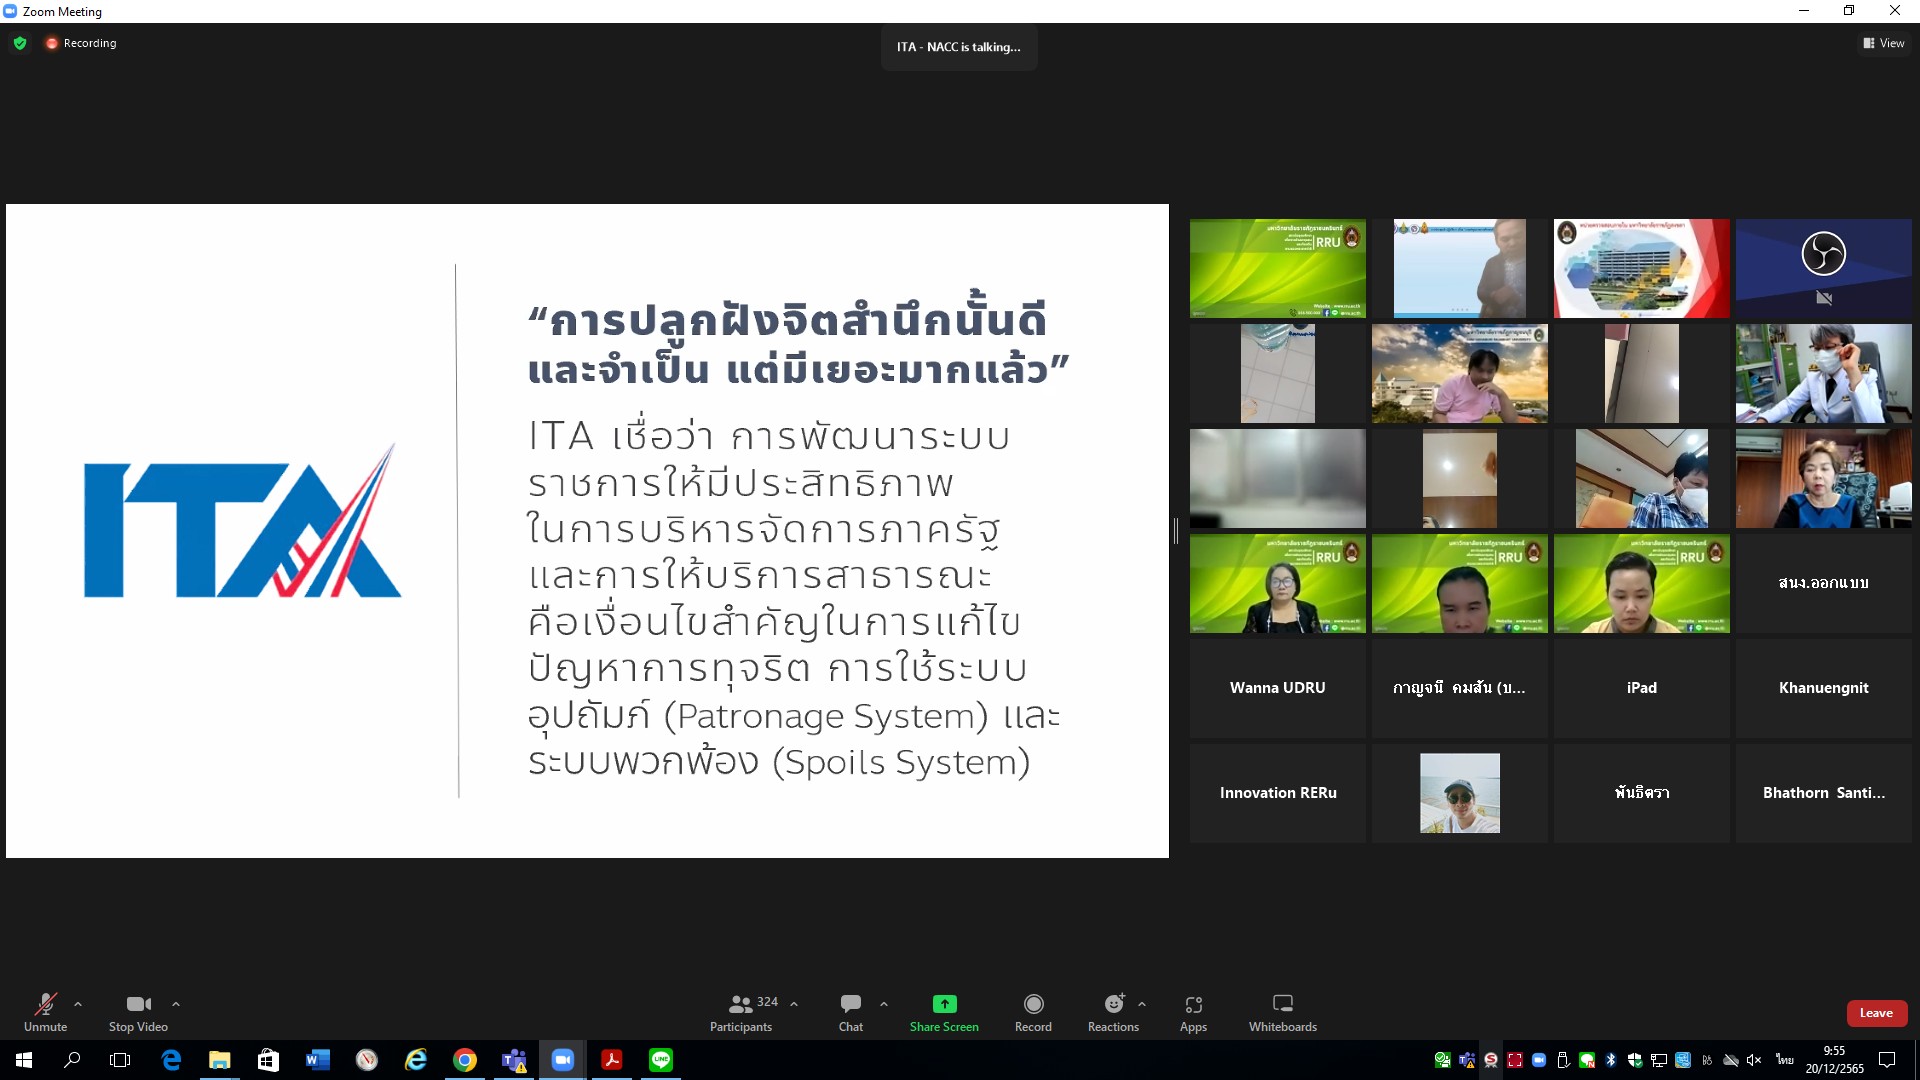Open File Explorer from taskbar
The image size is (1920, 1080).
point(220,1060)
